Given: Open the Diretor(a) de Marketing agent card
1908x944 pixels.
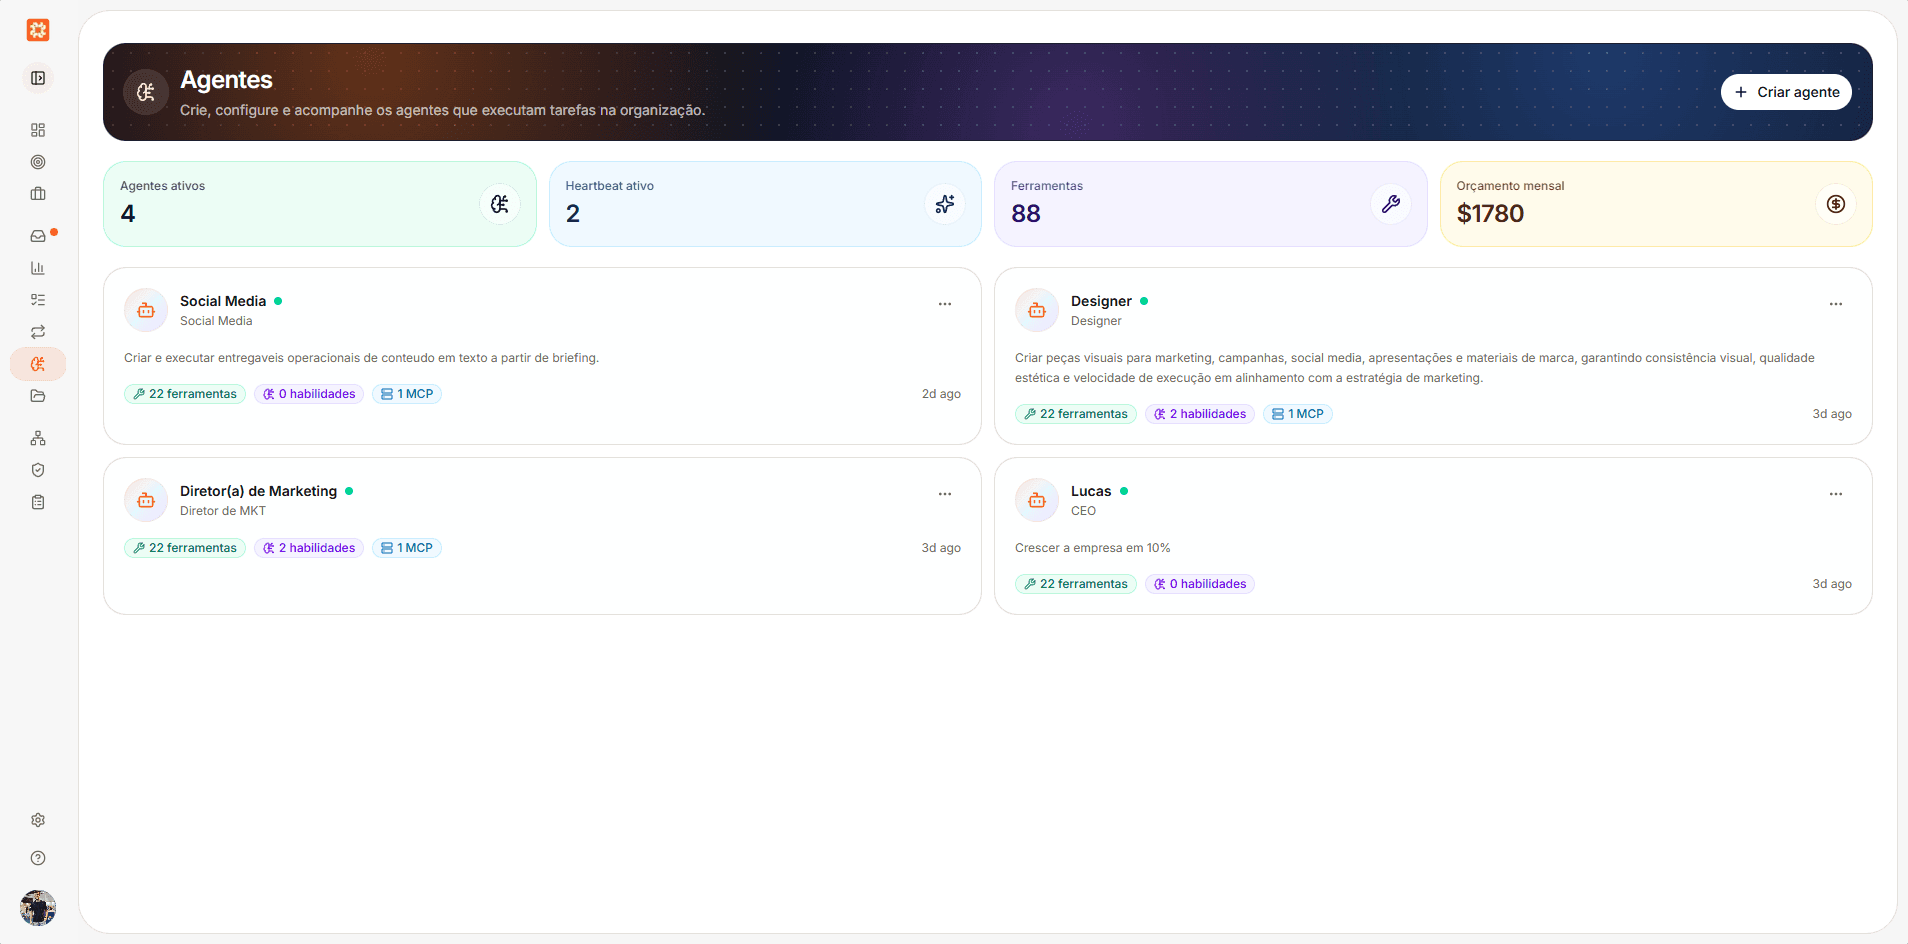Looking at the screenshot, I should point(542,536).
